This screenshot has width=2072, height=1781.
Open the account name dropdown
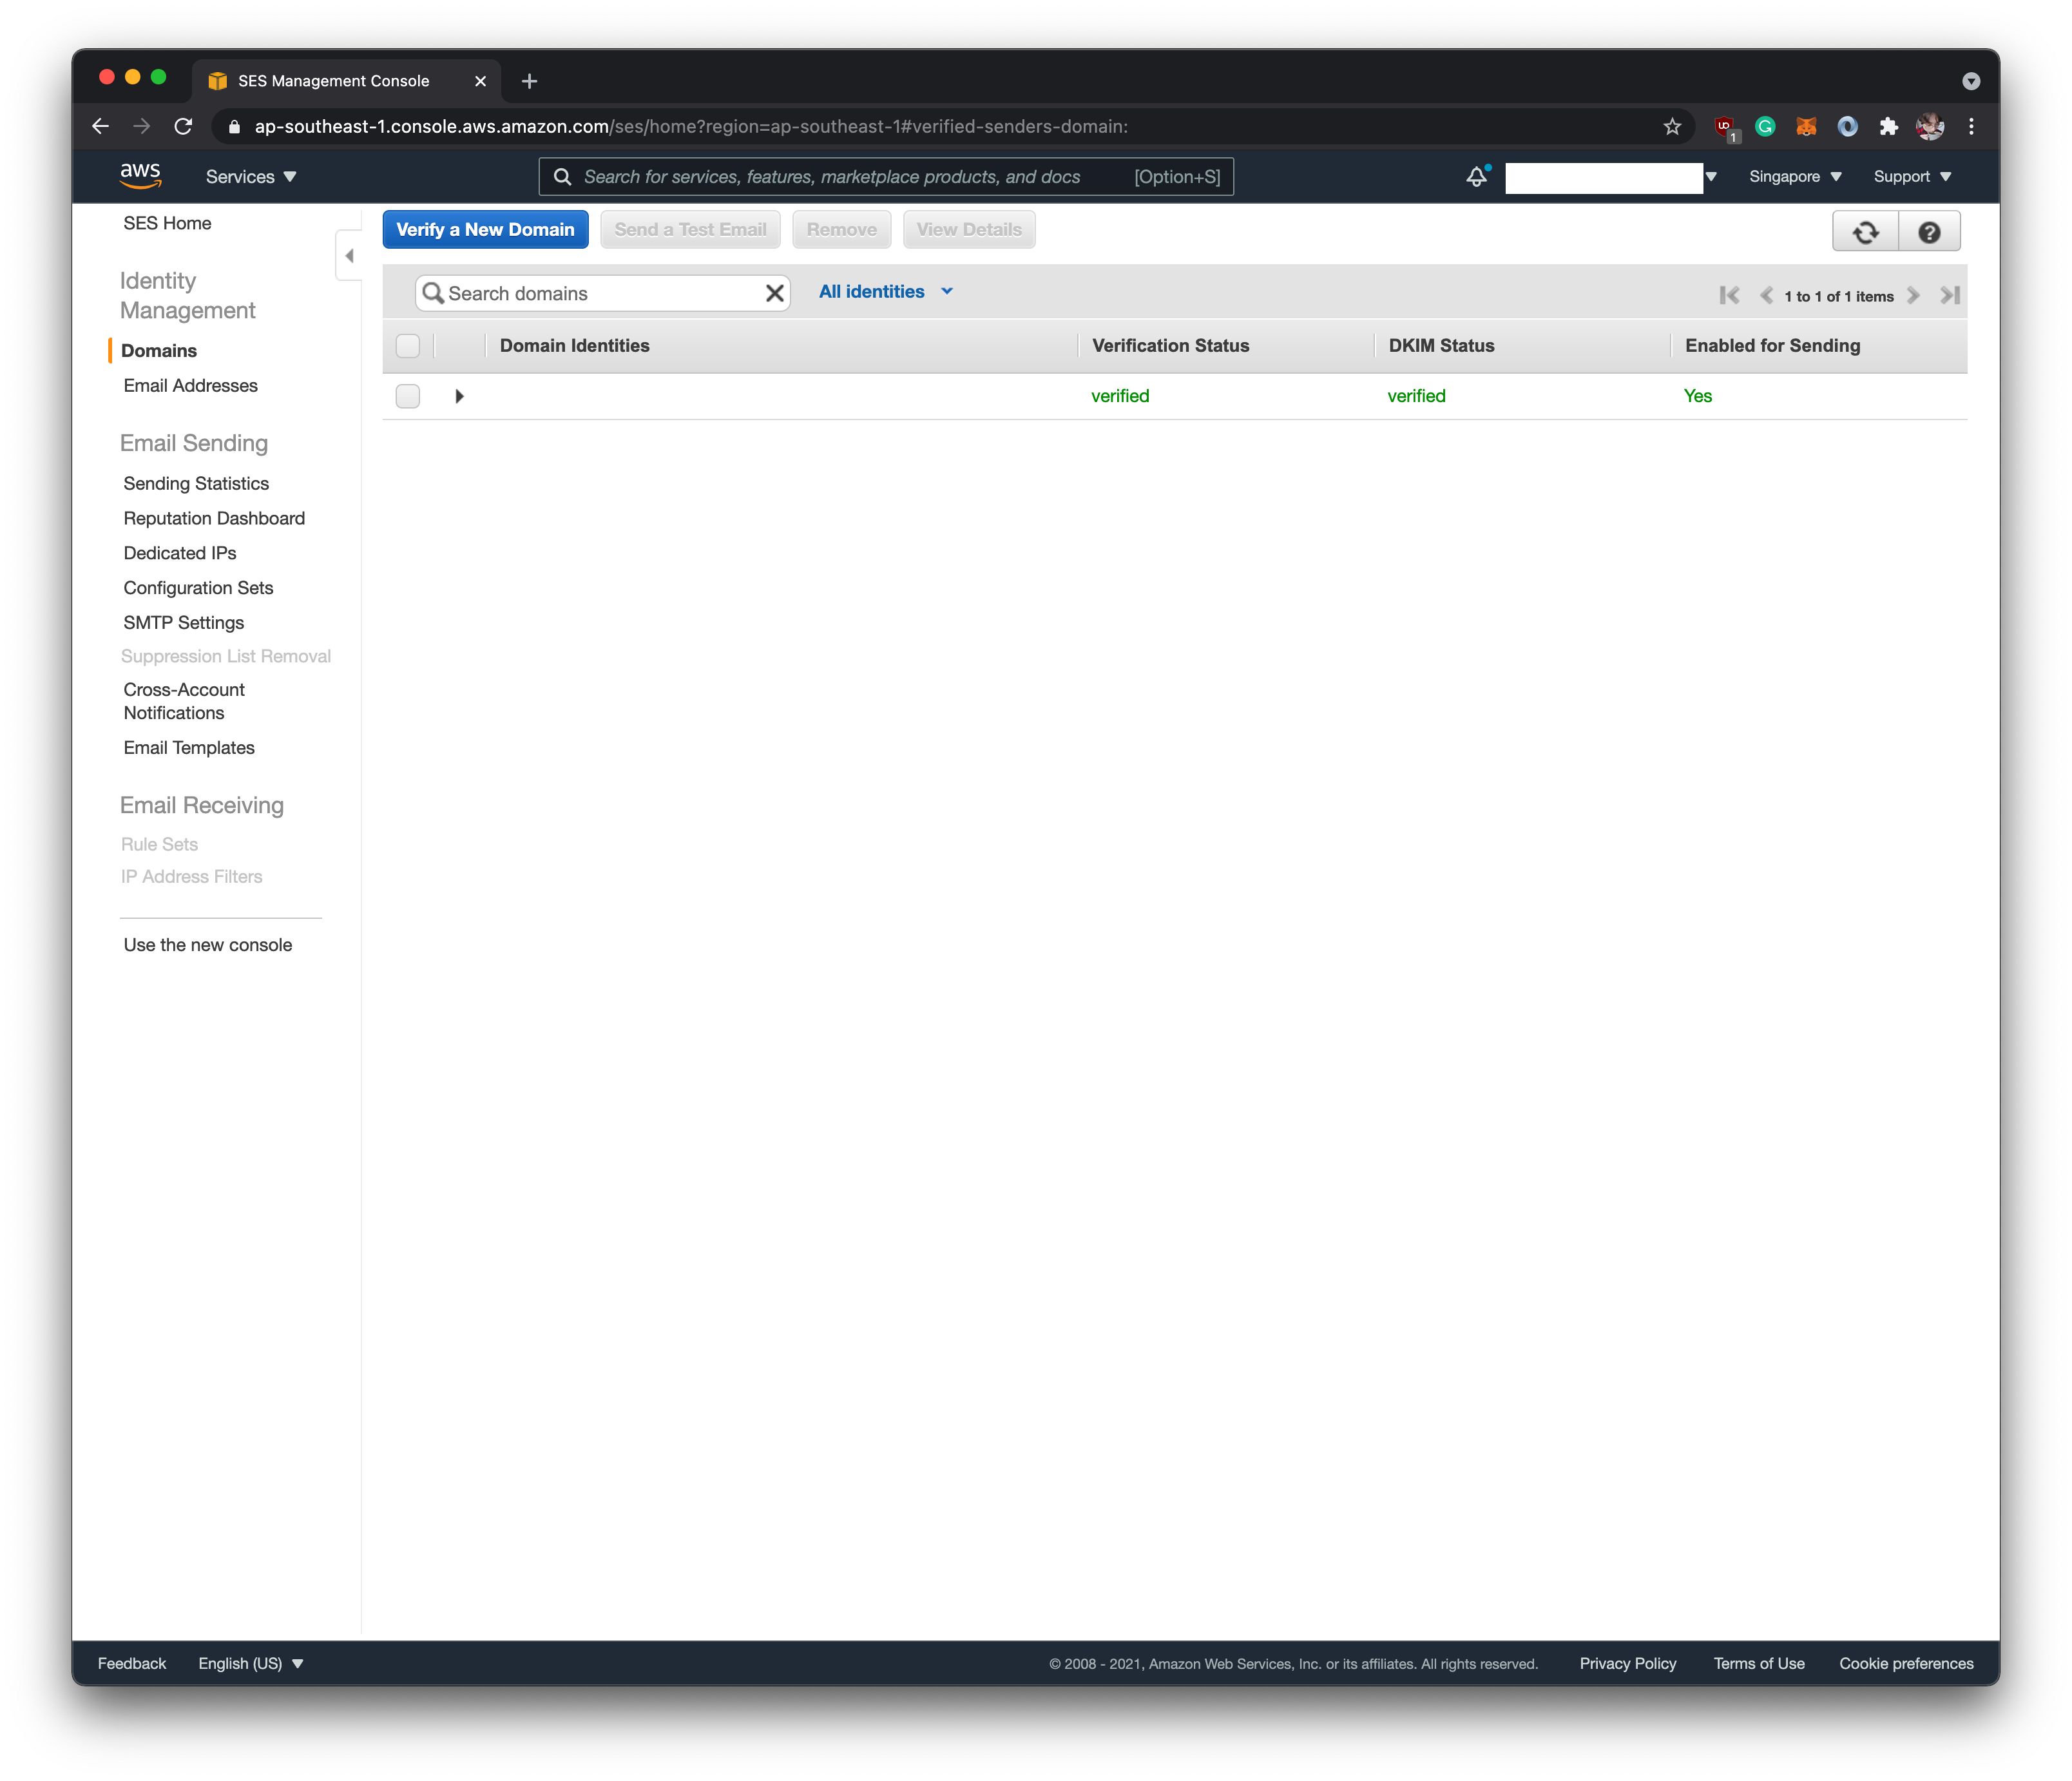(x=1612, y=177)
